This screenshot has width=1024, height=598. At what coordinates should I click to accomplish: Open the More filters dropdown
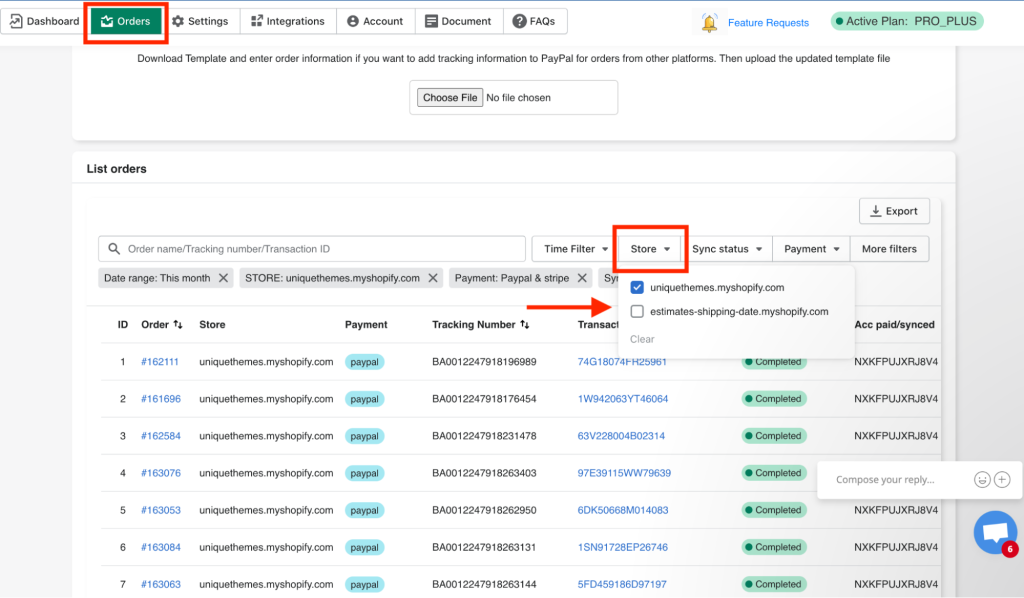coord(889,248)
